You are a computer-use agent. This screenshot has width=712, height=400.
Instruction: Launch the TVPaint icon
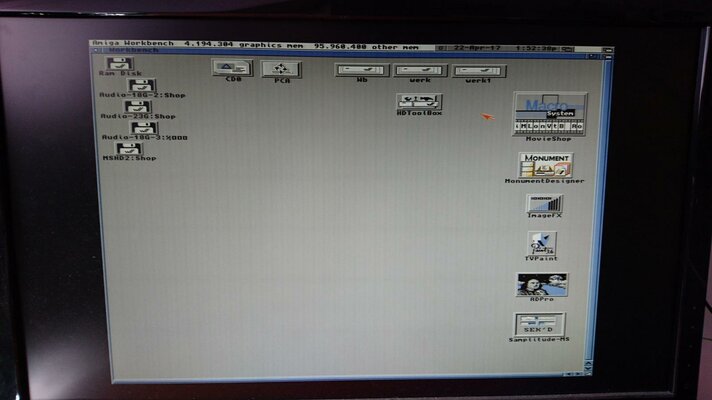pyautogui.click(x=542, y=243)
